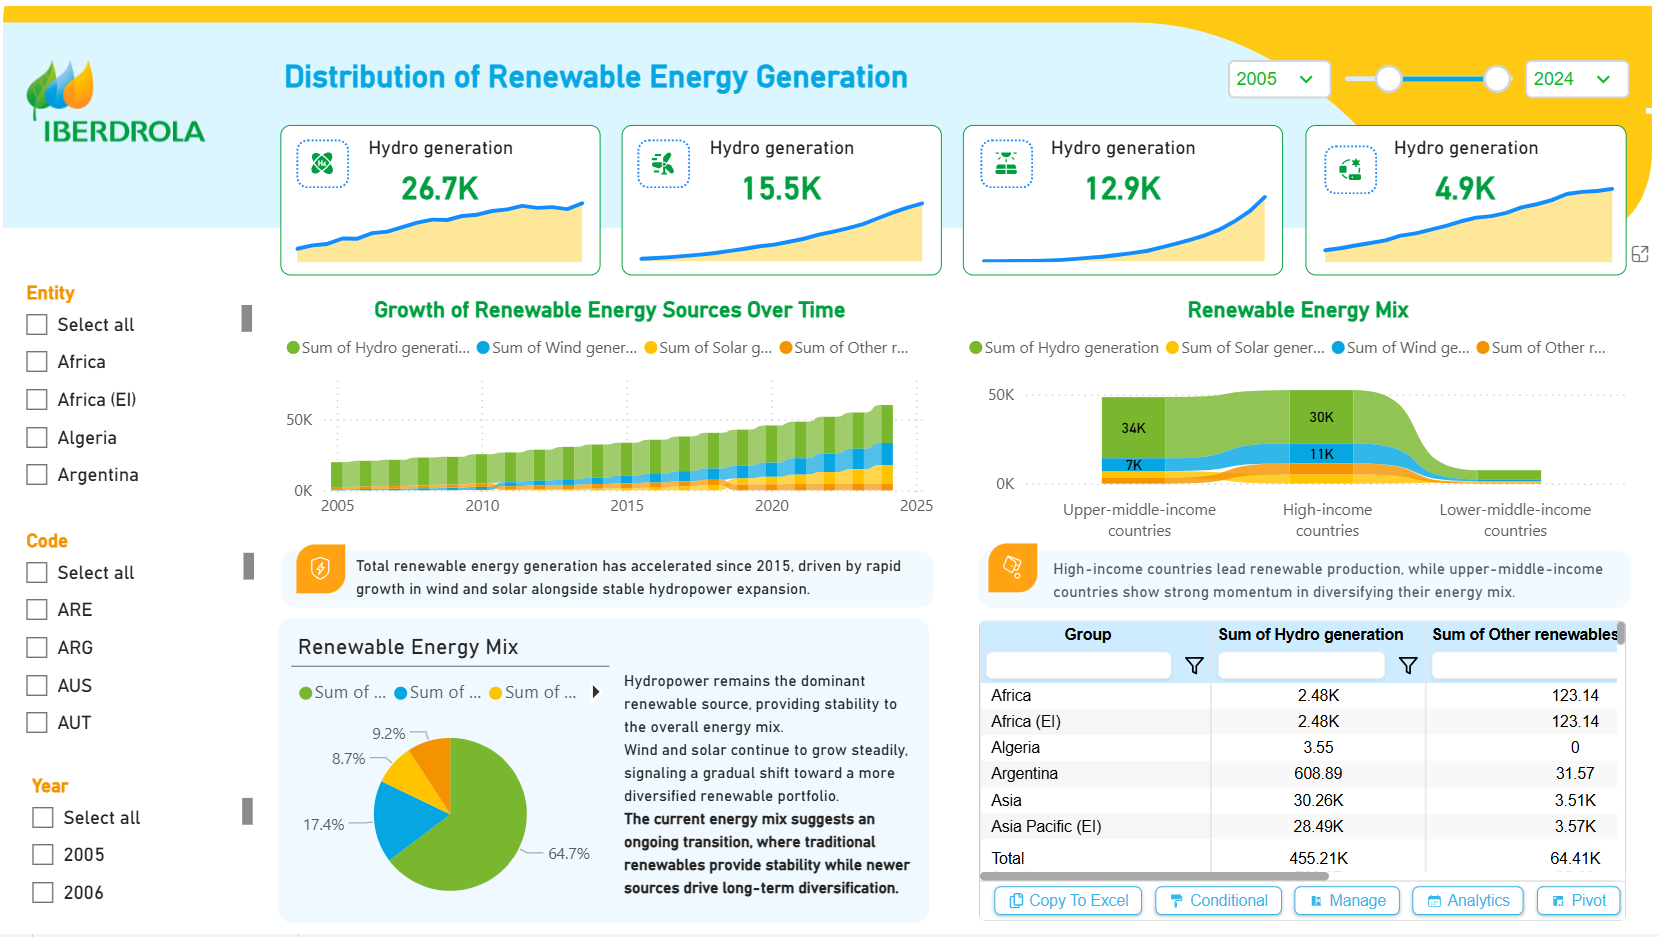The height and width of the screenshot is (937, 1659).
Task: Click the Algeria hydro value 3.55
Action: pos(1318,748)
